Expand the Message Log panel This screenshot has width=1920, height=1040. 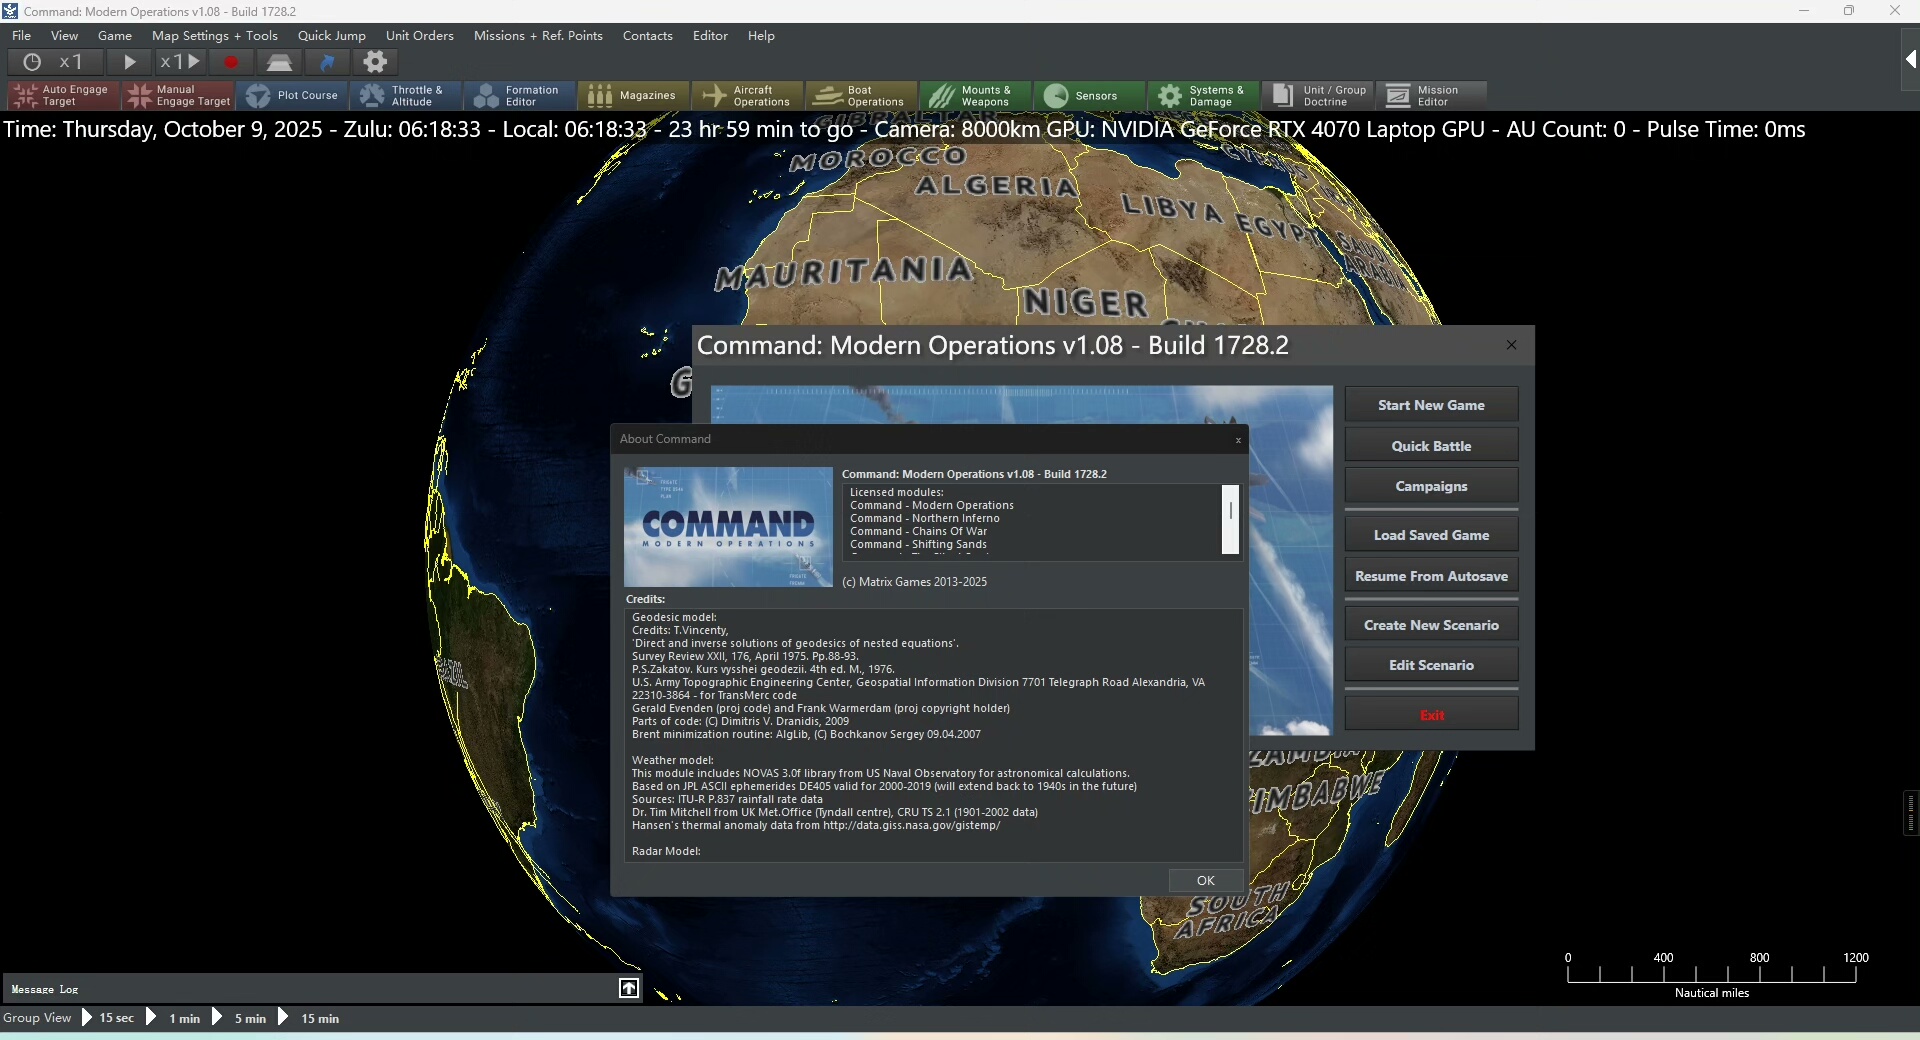tap(628, 988)
